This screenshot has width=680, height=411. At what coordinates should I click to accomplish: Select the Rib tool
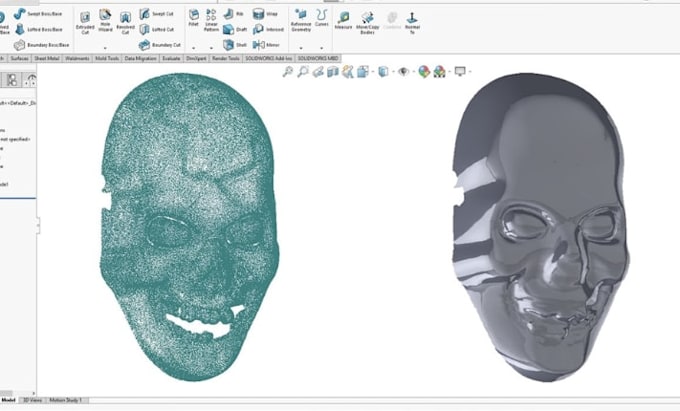click(x=233, y=14)
